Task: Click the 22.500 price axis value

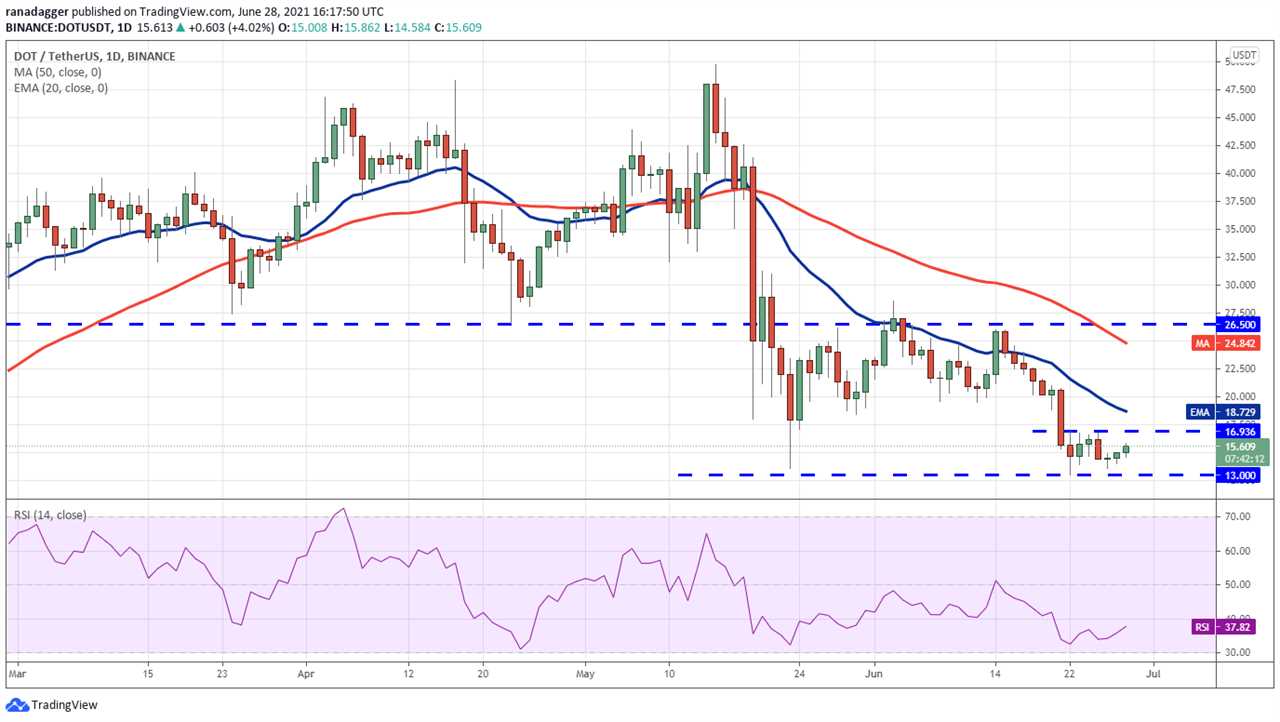Action: (x=1241, y=369)
